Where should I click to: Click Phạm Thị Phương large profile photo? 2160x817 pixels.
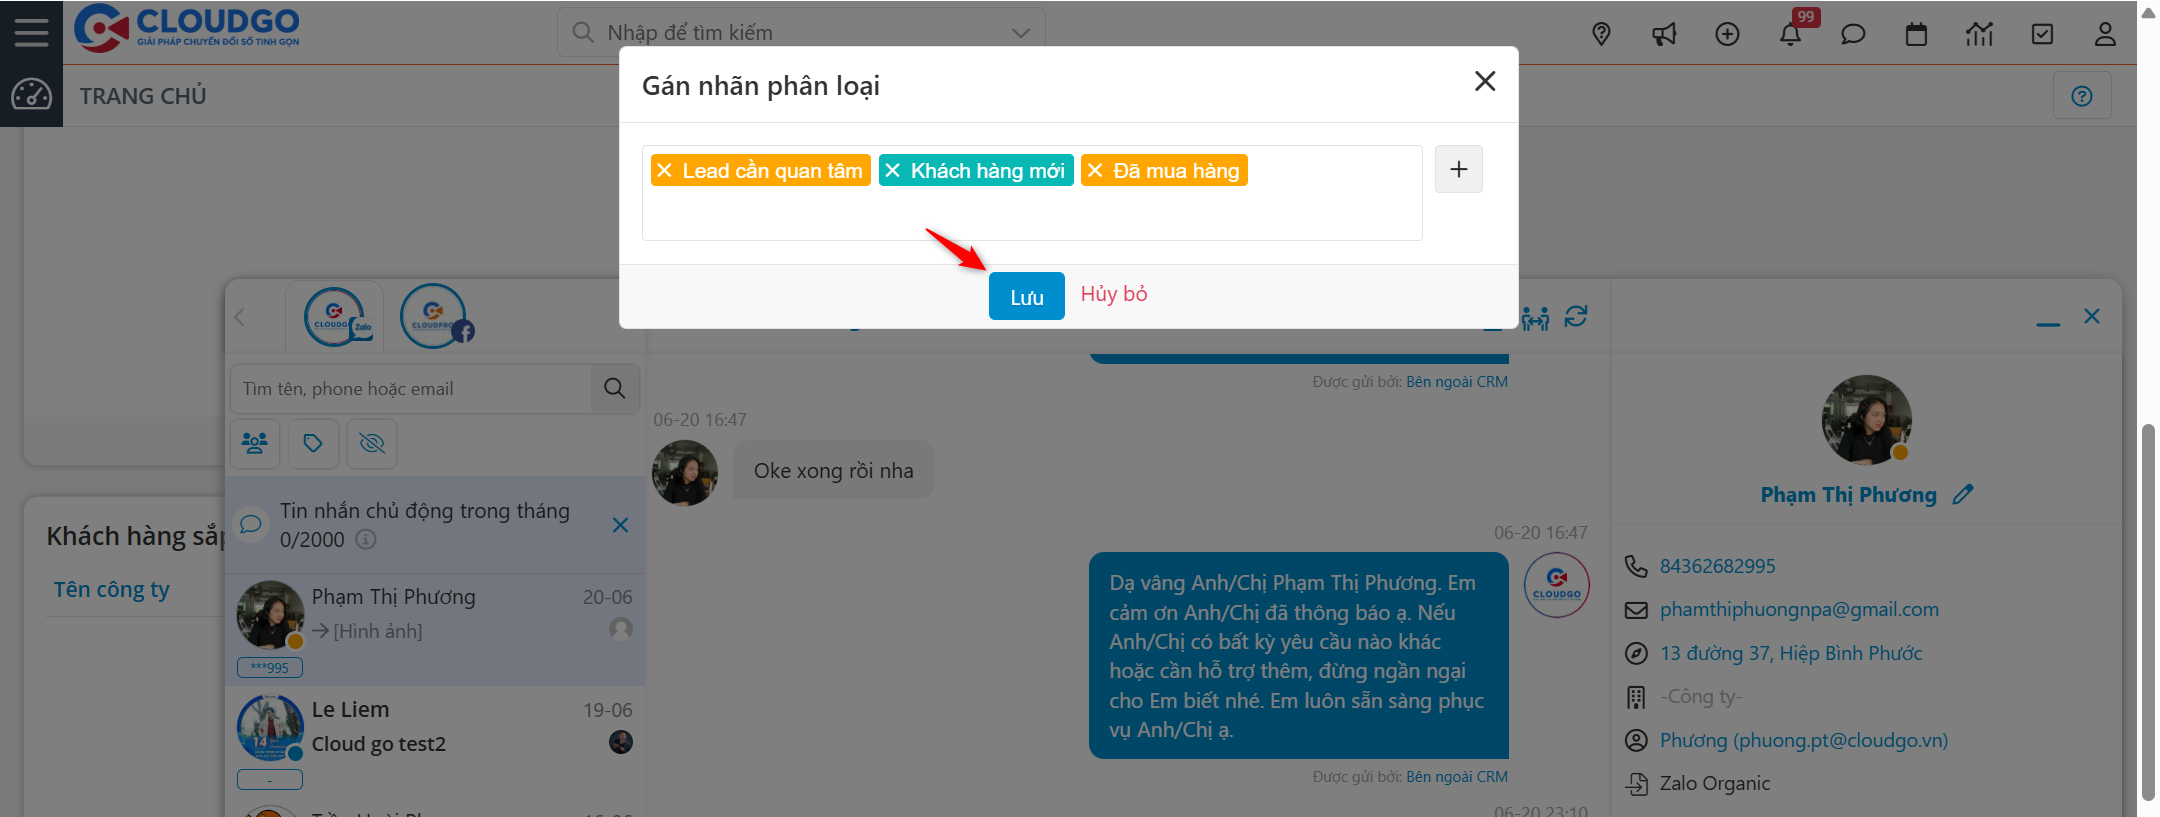pyautogui.click(x=1866, y=420)
